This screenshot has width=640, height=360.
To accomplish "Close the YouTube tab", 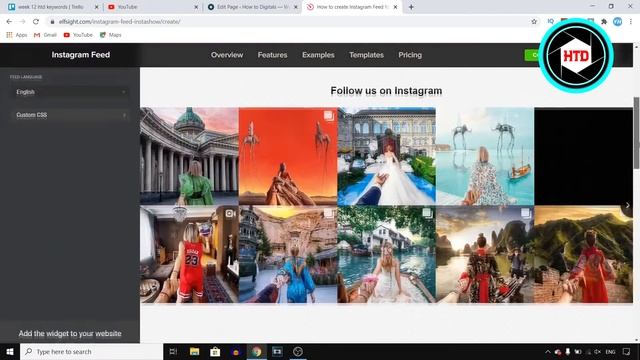I will [x=196, y=7].
